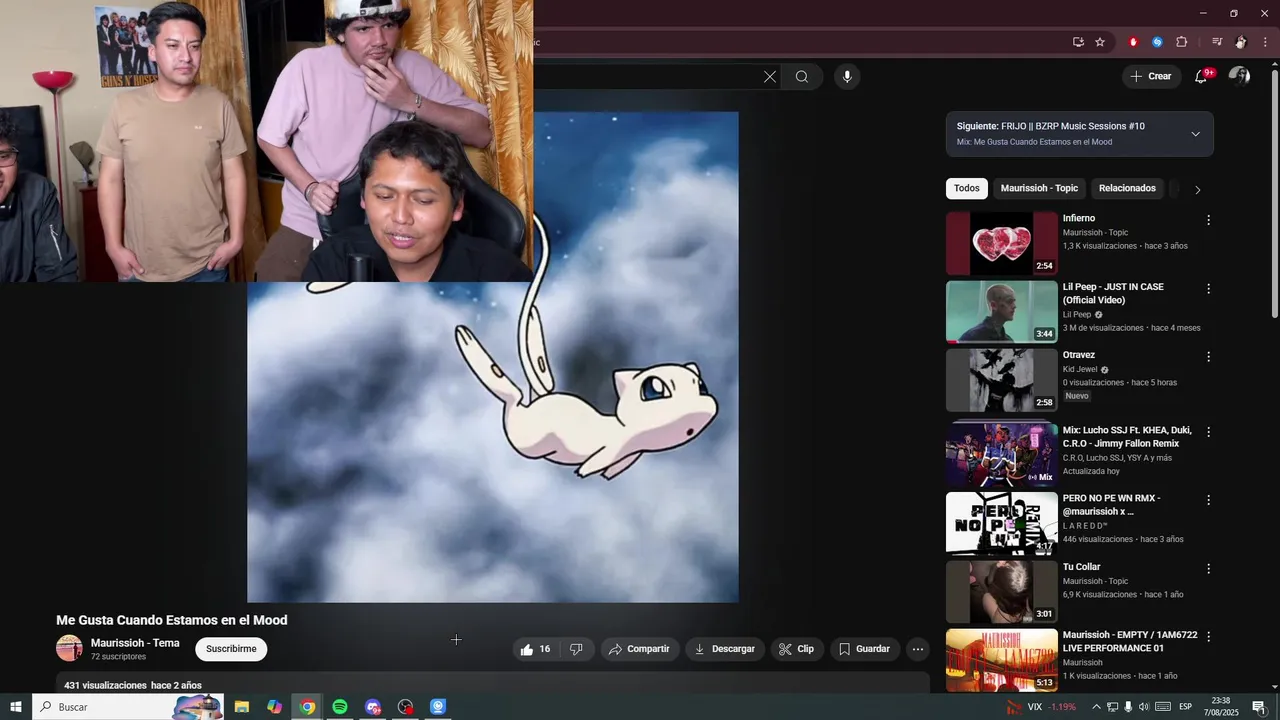Open Spotify from the taskbar
This screenshot has width=1280, height=720.
pos(340,707)
